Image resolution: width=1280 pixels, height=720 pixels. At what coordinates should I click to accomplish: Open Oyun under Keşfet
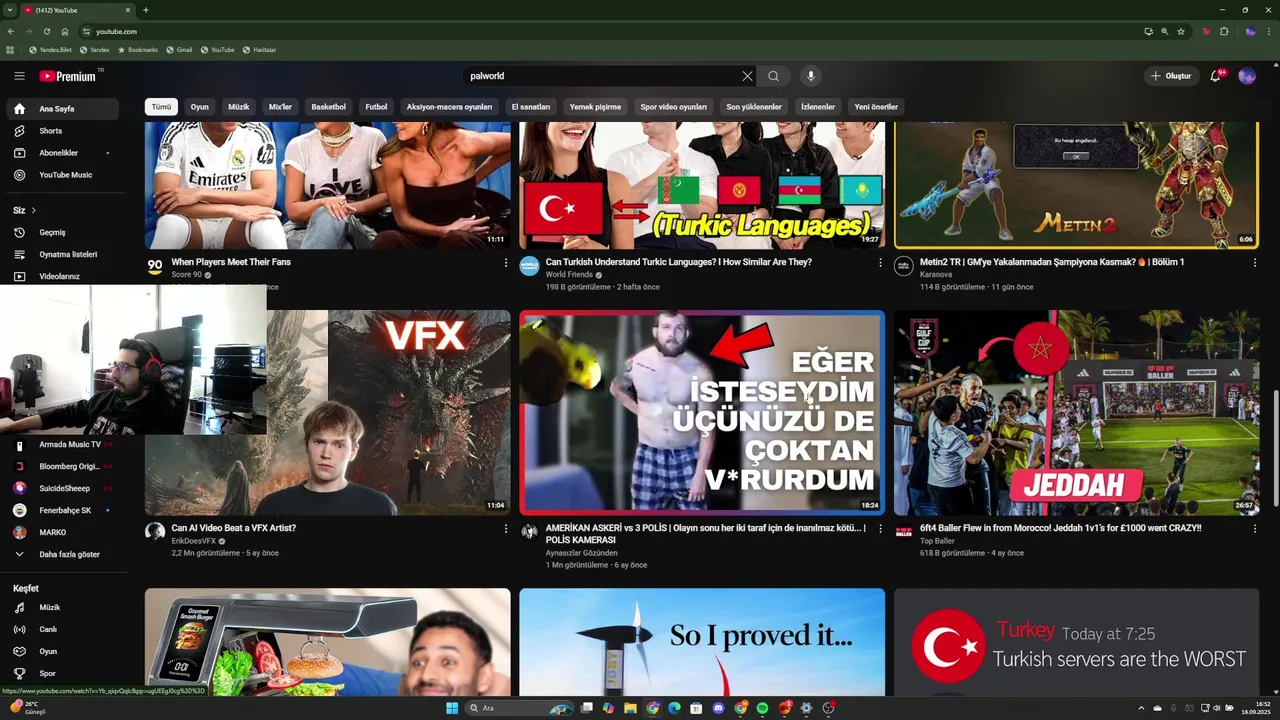click(x=63, y=651)
